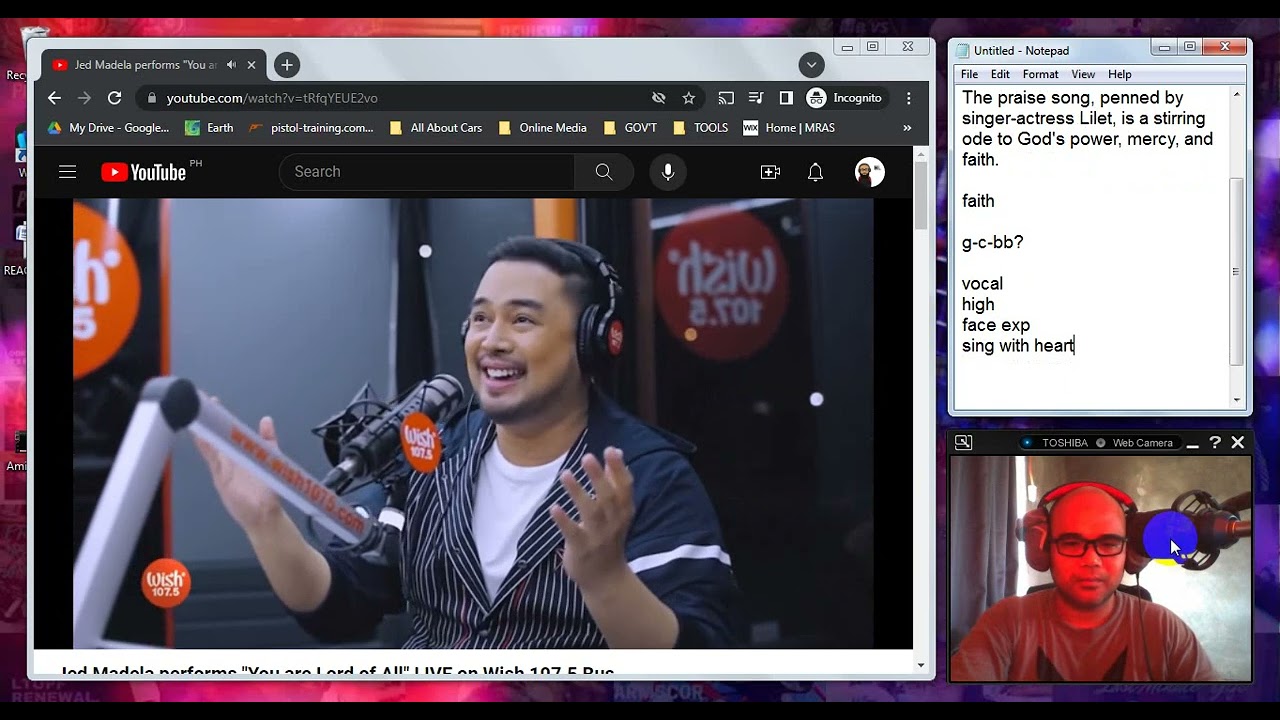Click the third-party cookies blocked eye icon
This screenshot has width=1280, height=720.
click(x=658, y=98)
